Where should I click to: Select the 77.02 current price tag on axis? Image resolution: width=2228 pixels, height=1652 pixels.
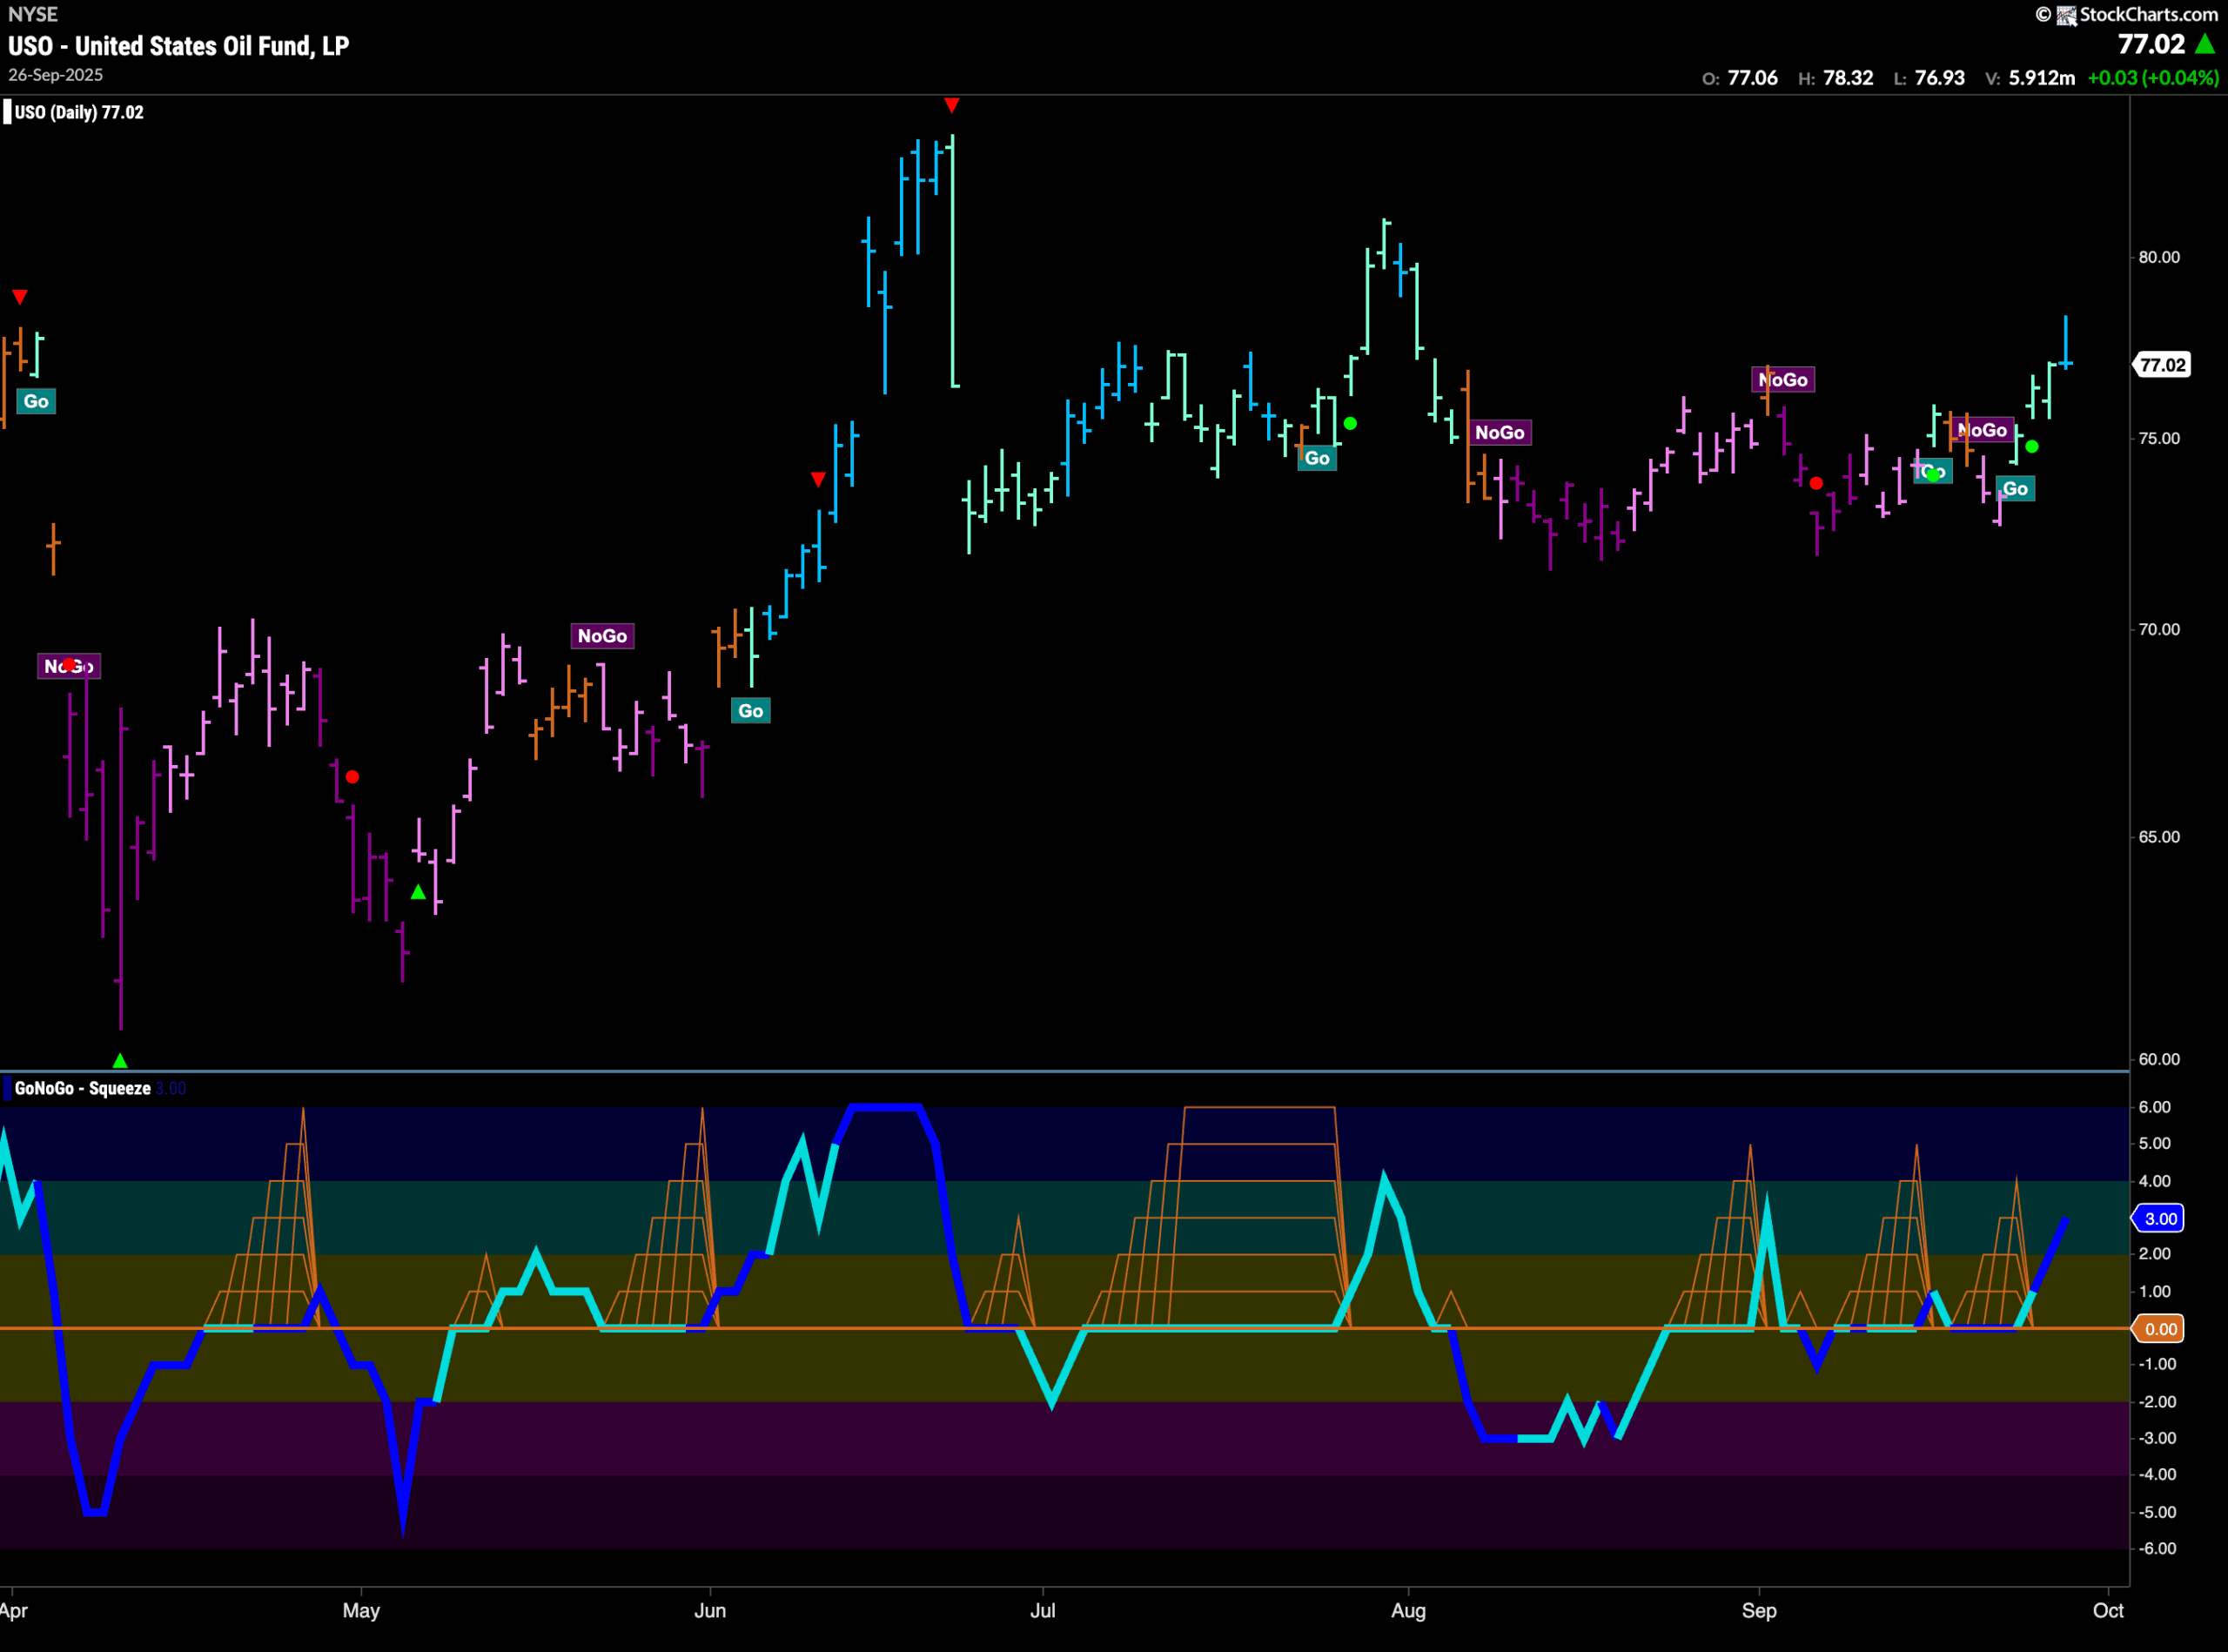tap(2162, 365)
